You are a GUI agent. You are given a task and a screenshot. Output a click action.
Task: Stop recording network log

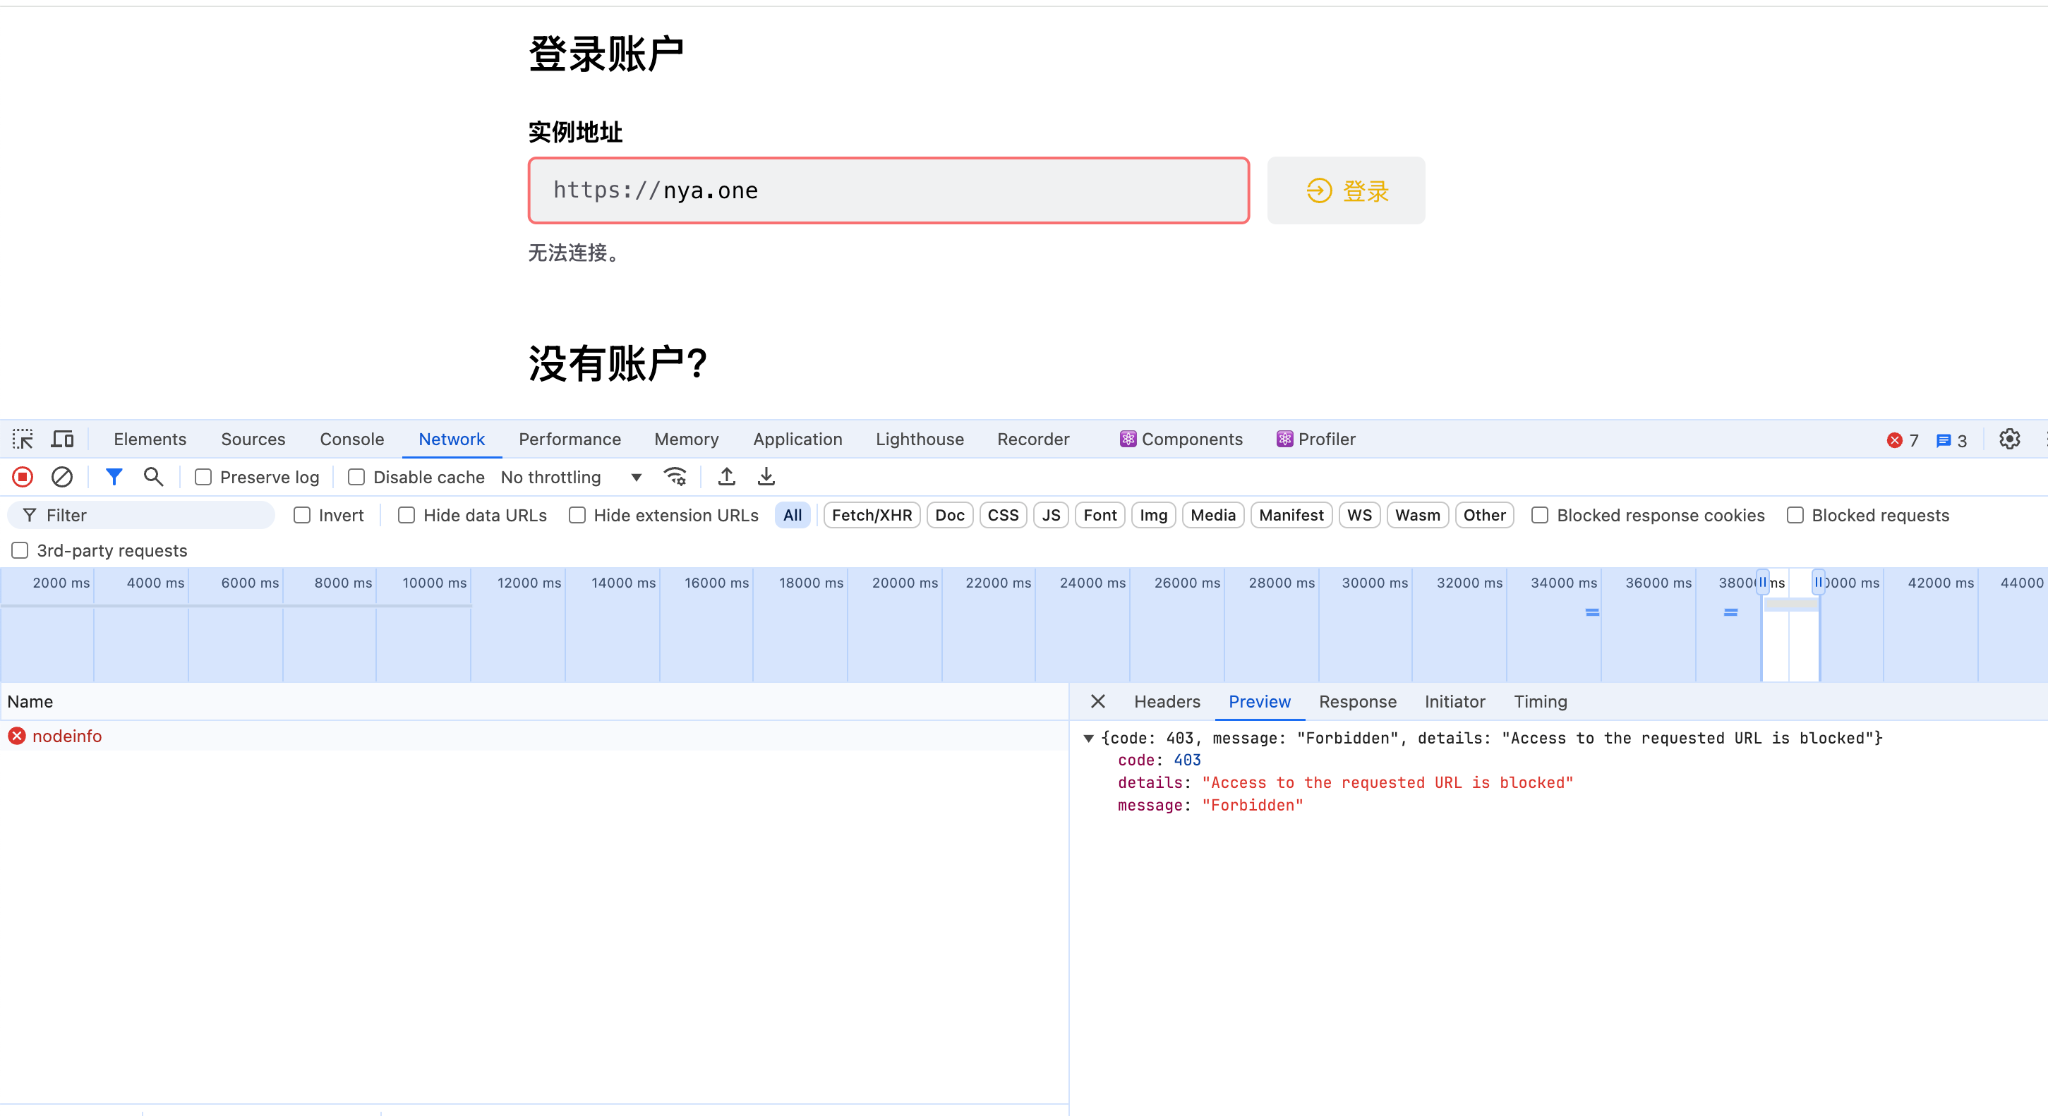point(21,477)
